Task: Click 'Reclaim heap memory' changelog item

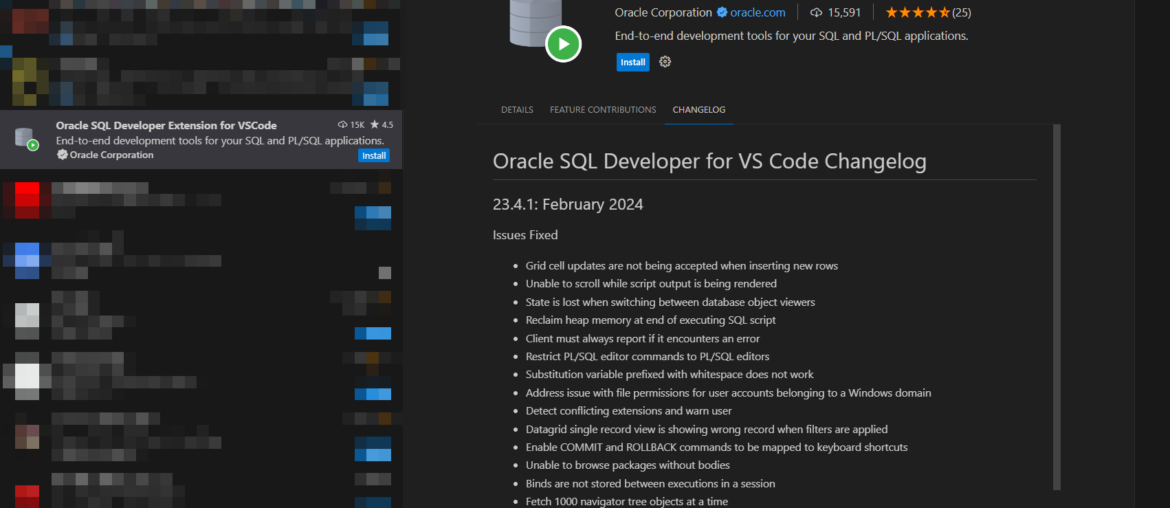Action: 651,320
